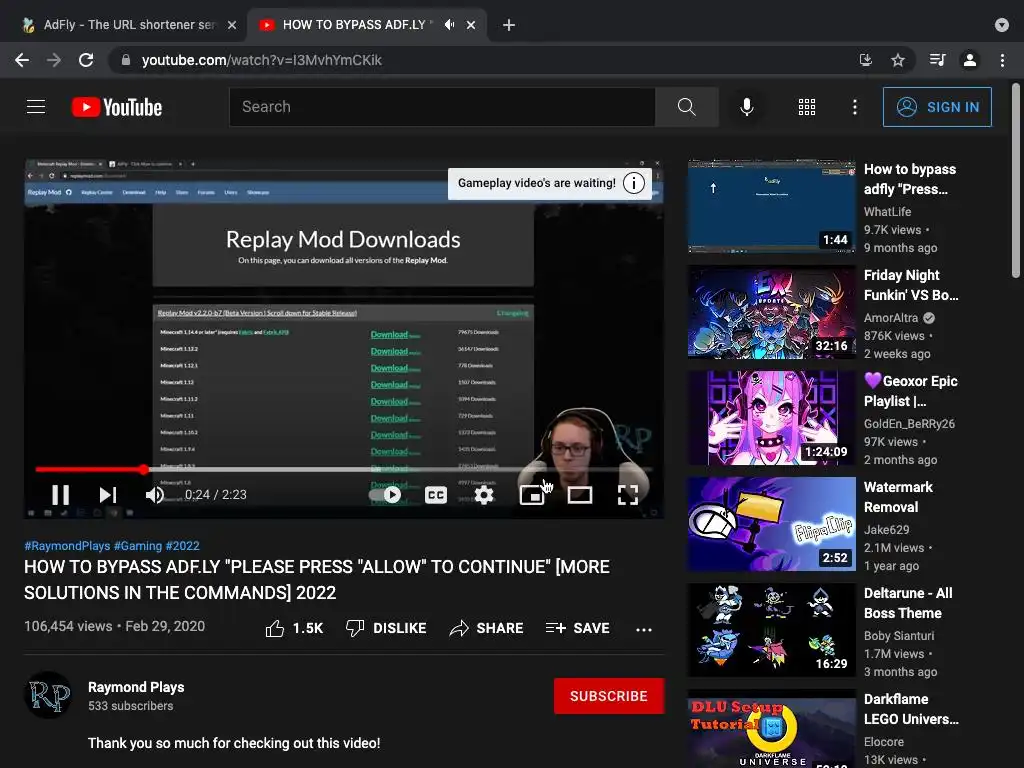Image resolution: width=1024 pixels, height=768 pixels.
Task: Switch to the AdFly browser tab
Action: [129, 25]
